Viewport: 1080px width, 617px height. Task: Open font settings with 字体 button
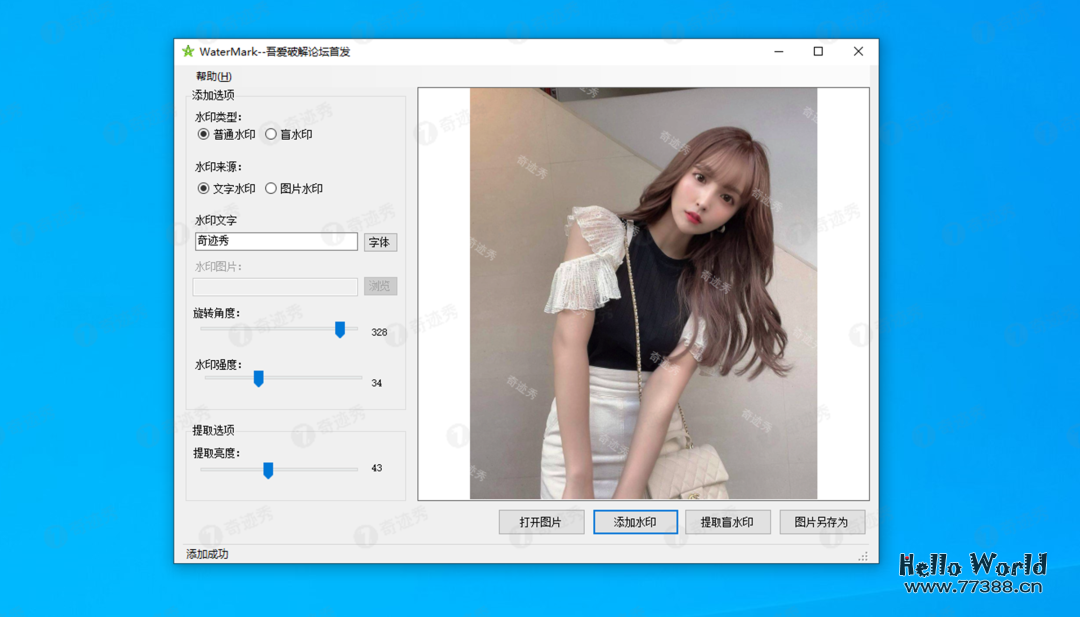tap(380, 242)
